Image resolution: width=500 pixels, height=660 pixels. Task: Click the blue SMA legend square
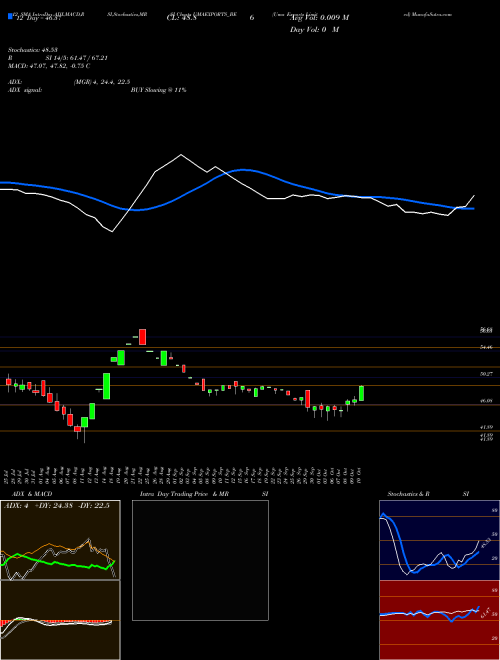10,16
